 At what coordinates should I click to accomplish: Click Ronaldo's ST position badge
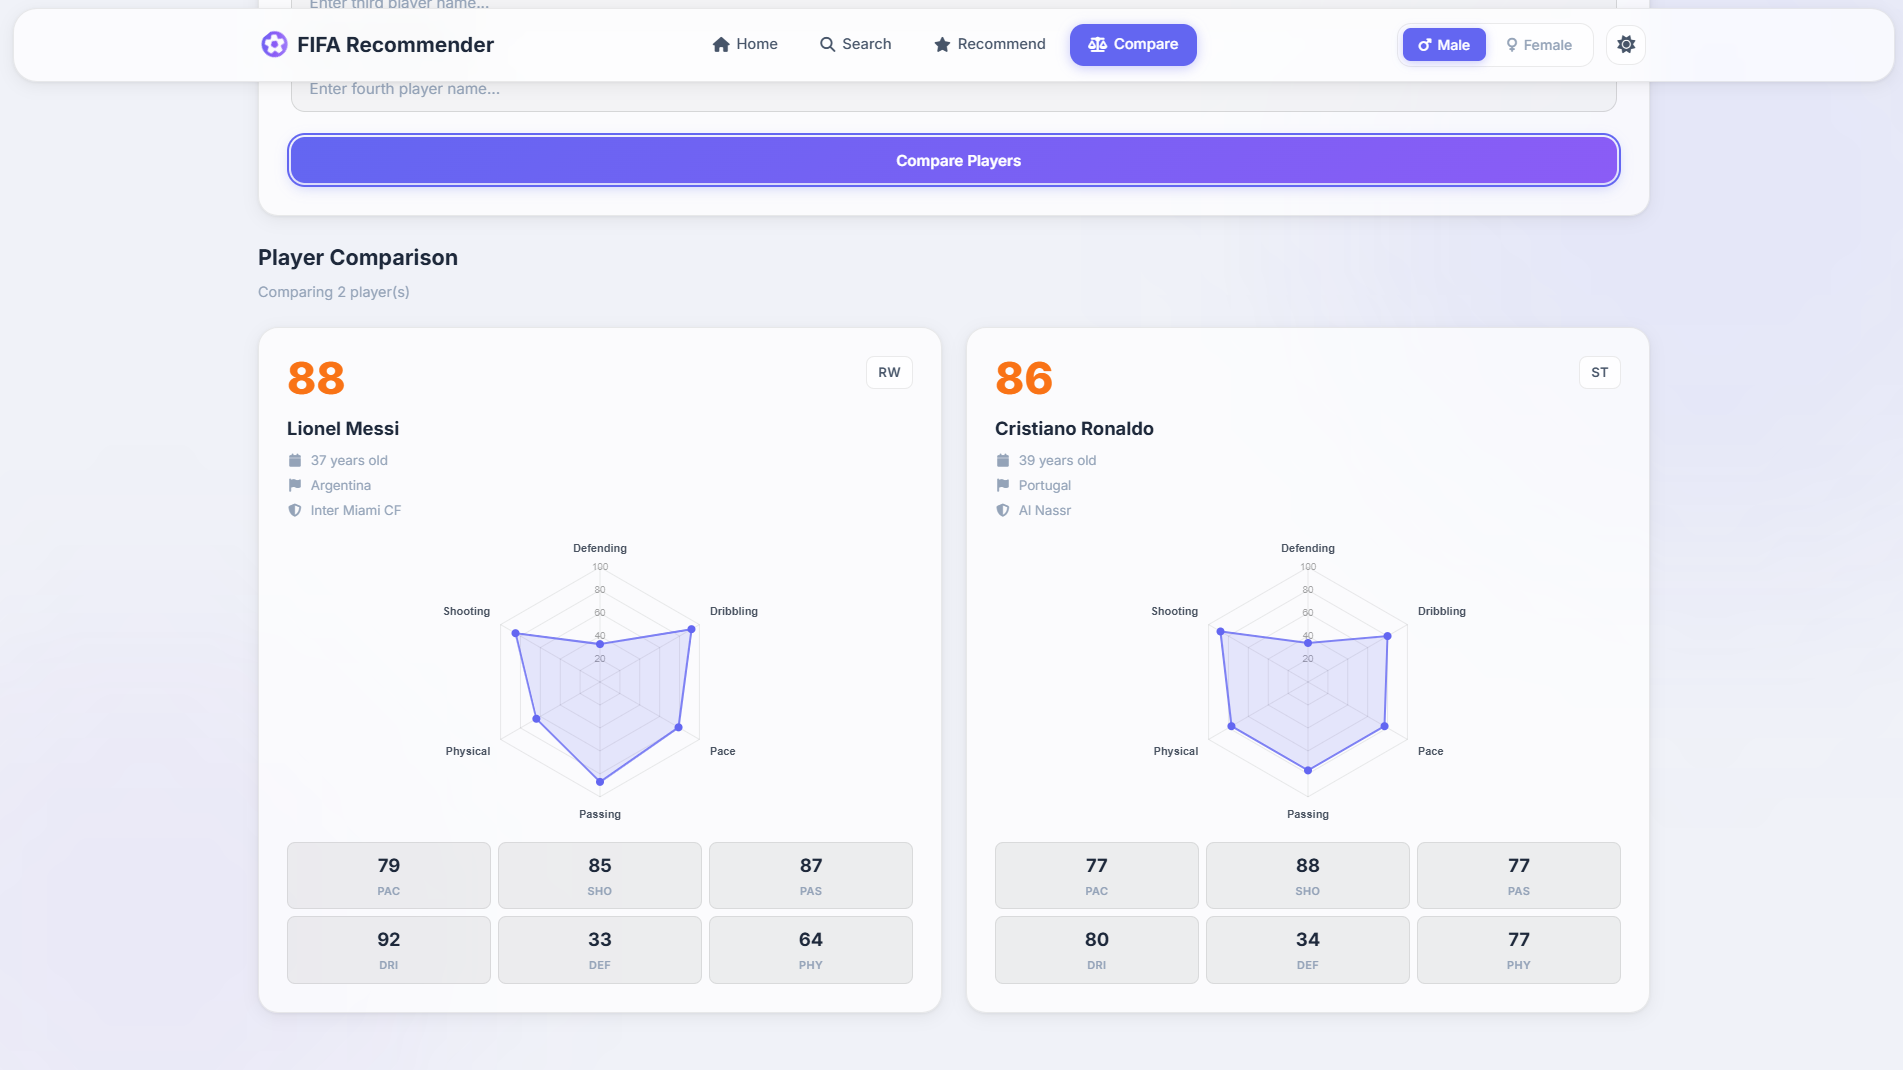pos(1600,372)
